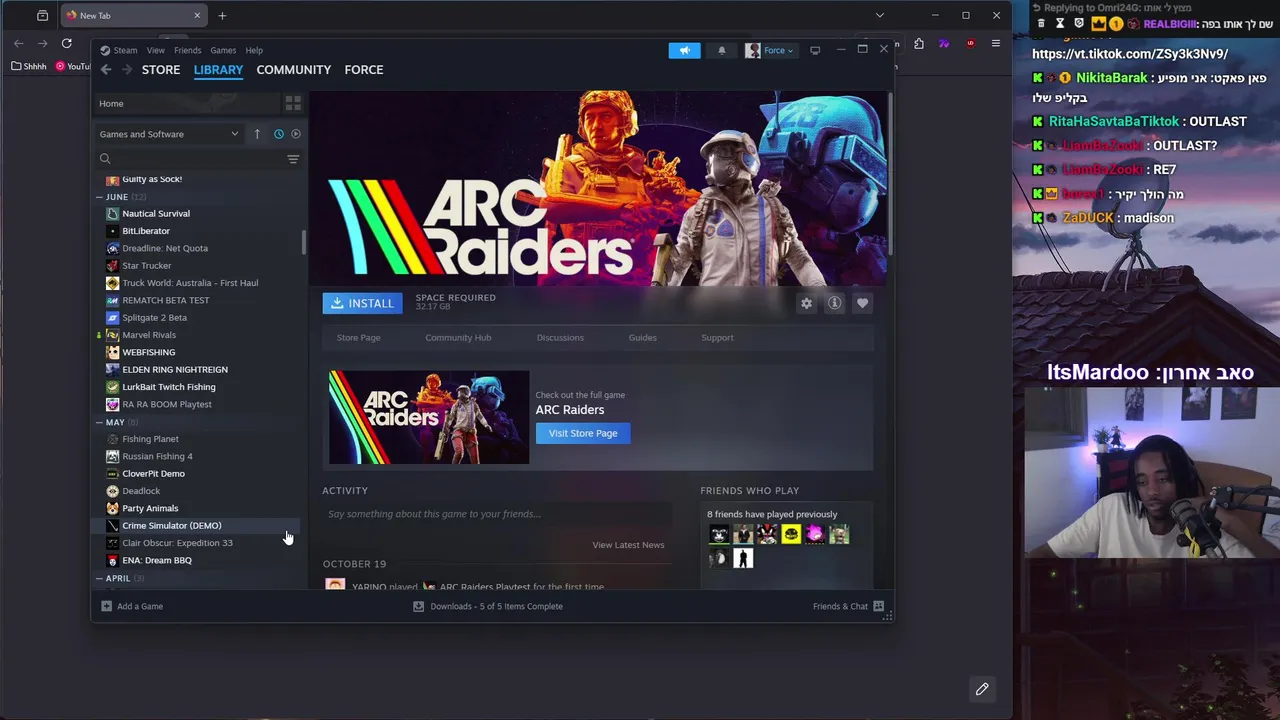Open the Discussions tab

[x=560, y=338]
